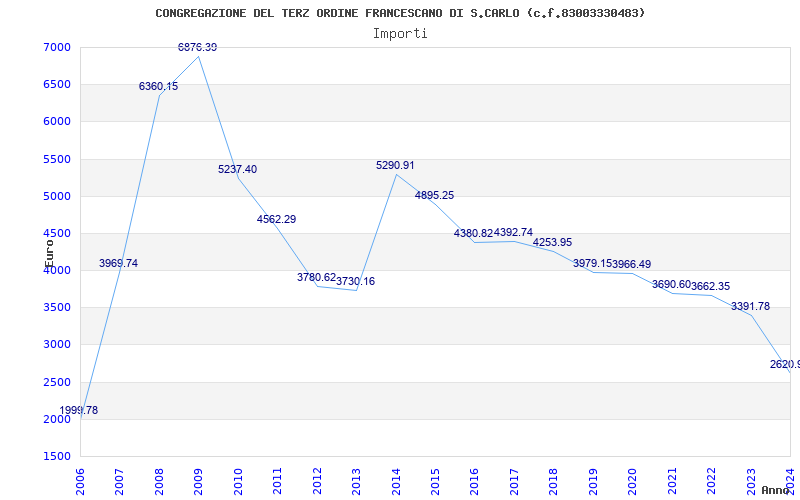Click the Euro y-axis title
Screen dimensions: 800x500
[x=49, y=253]
